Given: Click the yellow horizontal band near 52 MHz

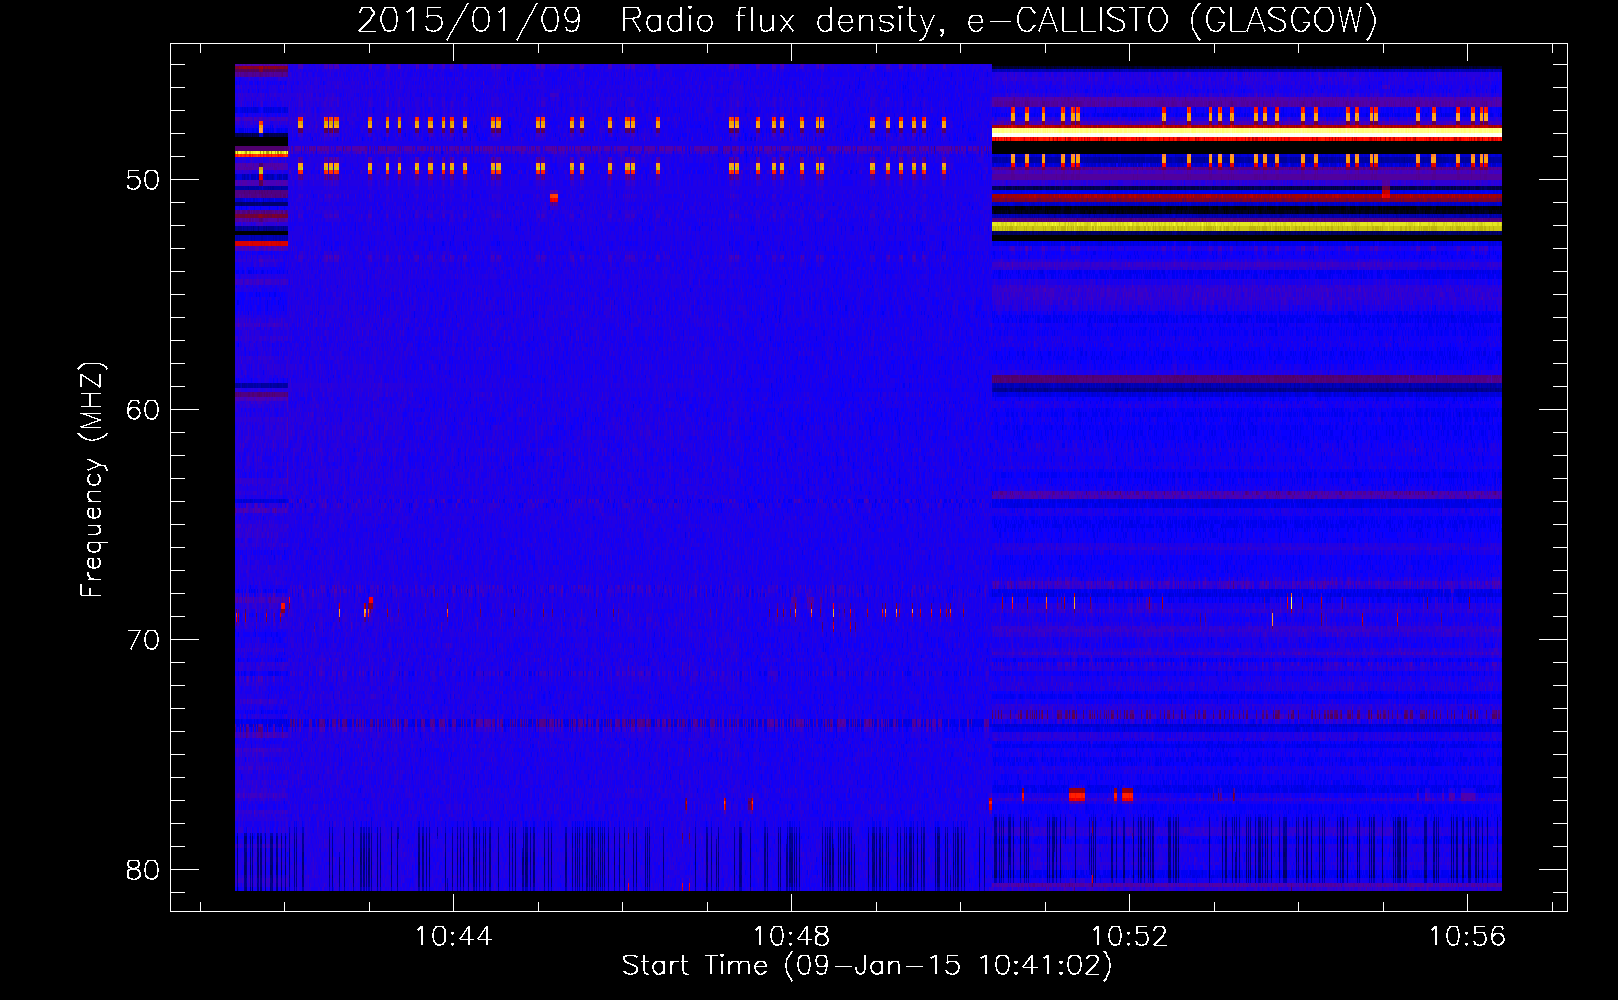Looking at the screenshot, I should [1247, 227].
